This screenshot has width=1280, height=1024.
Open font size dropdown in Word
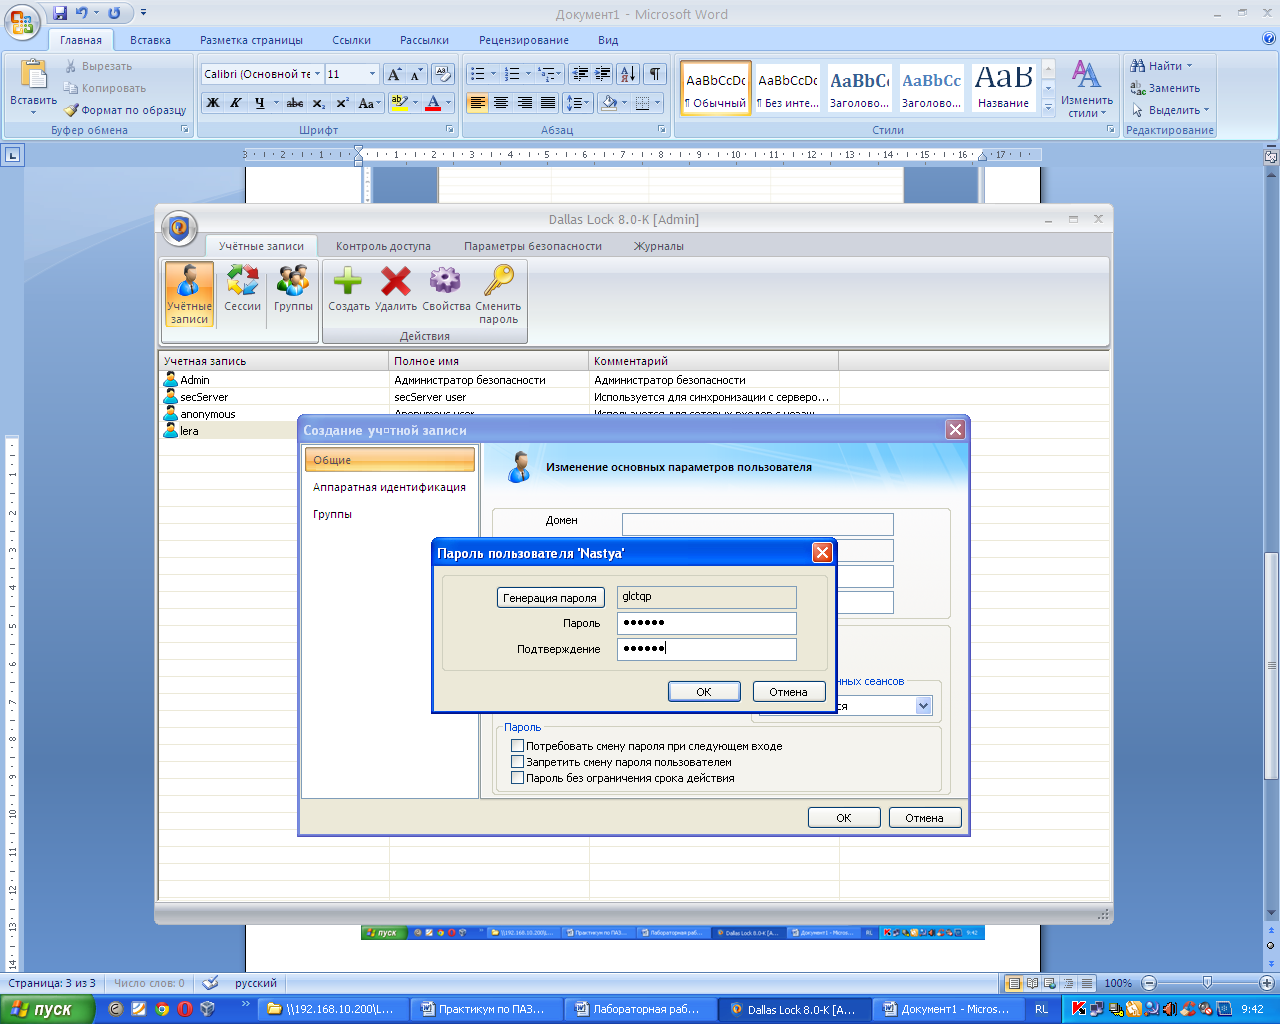[x=372, y=74]
